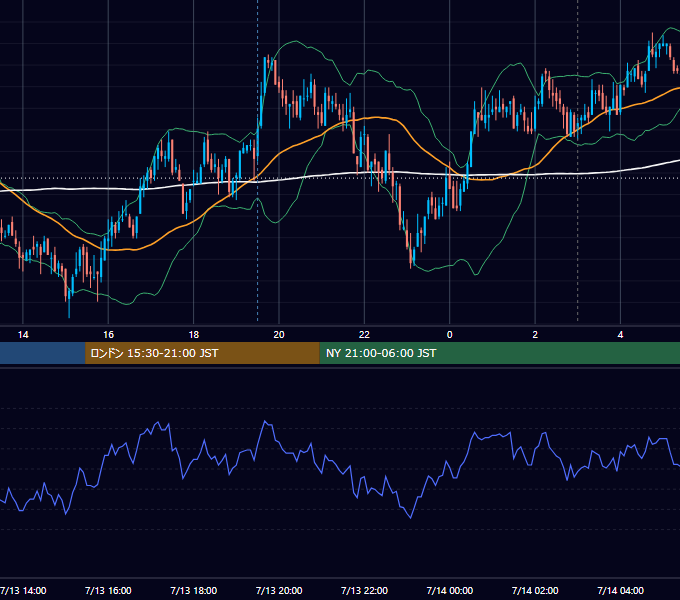Viewport: 680px width, 600px height.
Task: Click the 7/13 22:00 date label
Action: point(364,590)
